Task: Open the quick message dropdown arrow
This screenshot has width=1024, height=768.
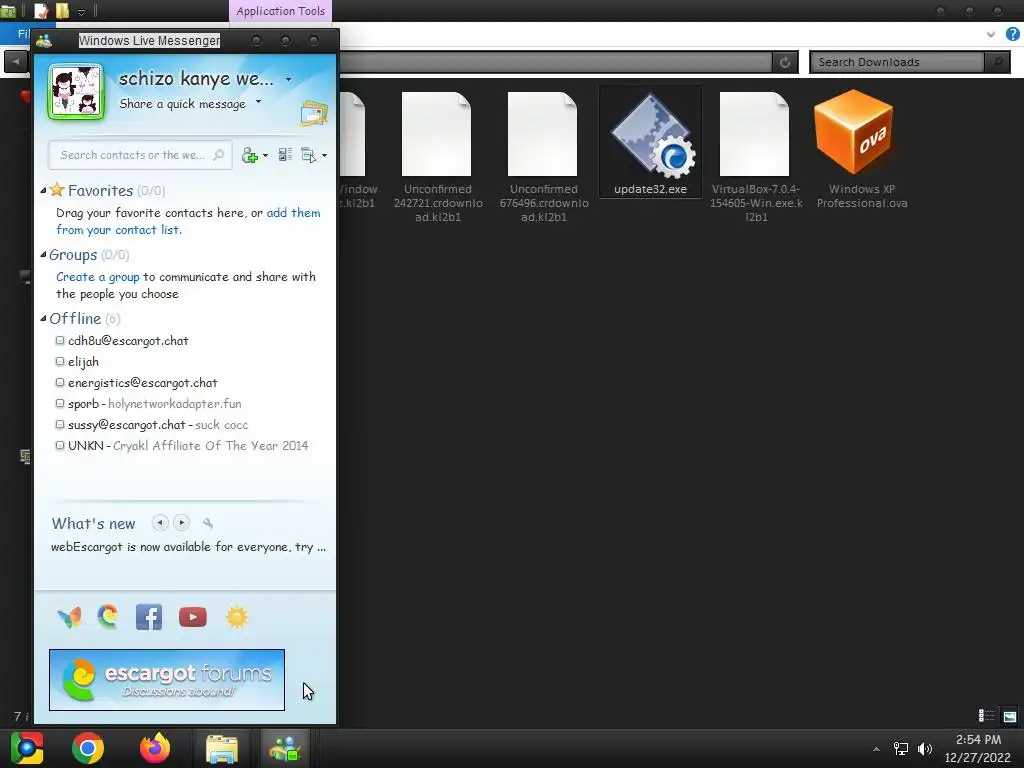Action: coord(259,102)
